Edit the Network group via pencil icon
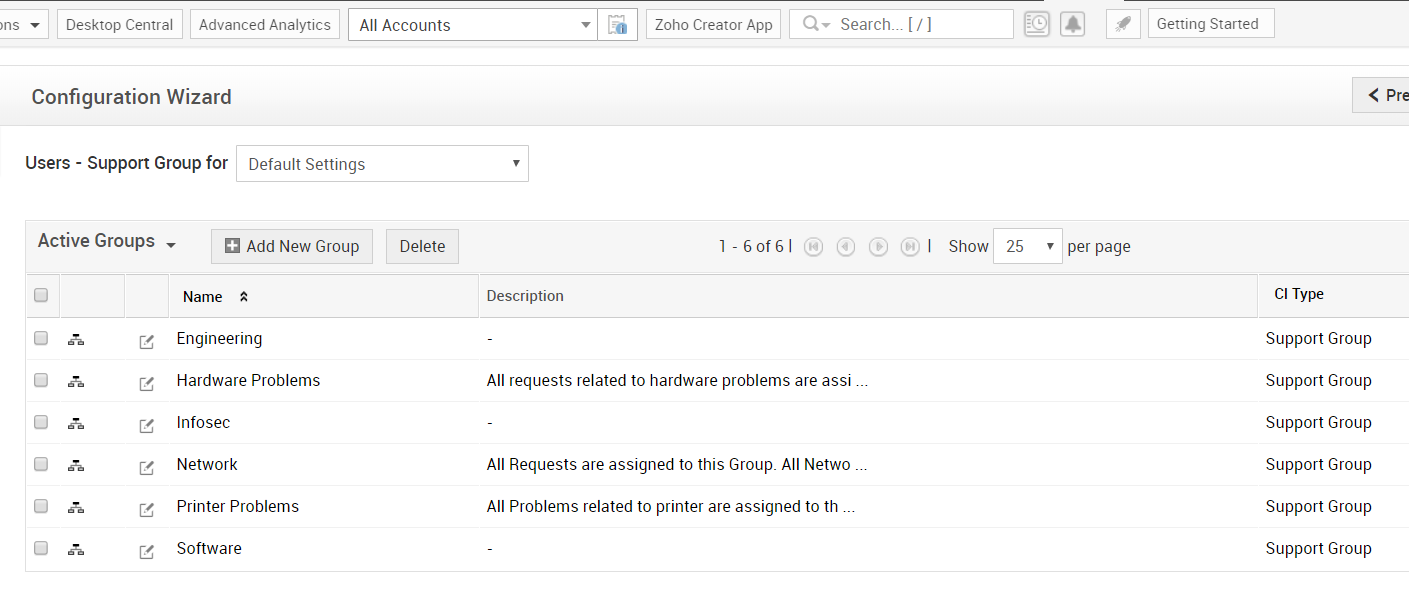Screen dimensions: 1409x592 (x=147, y=468)
